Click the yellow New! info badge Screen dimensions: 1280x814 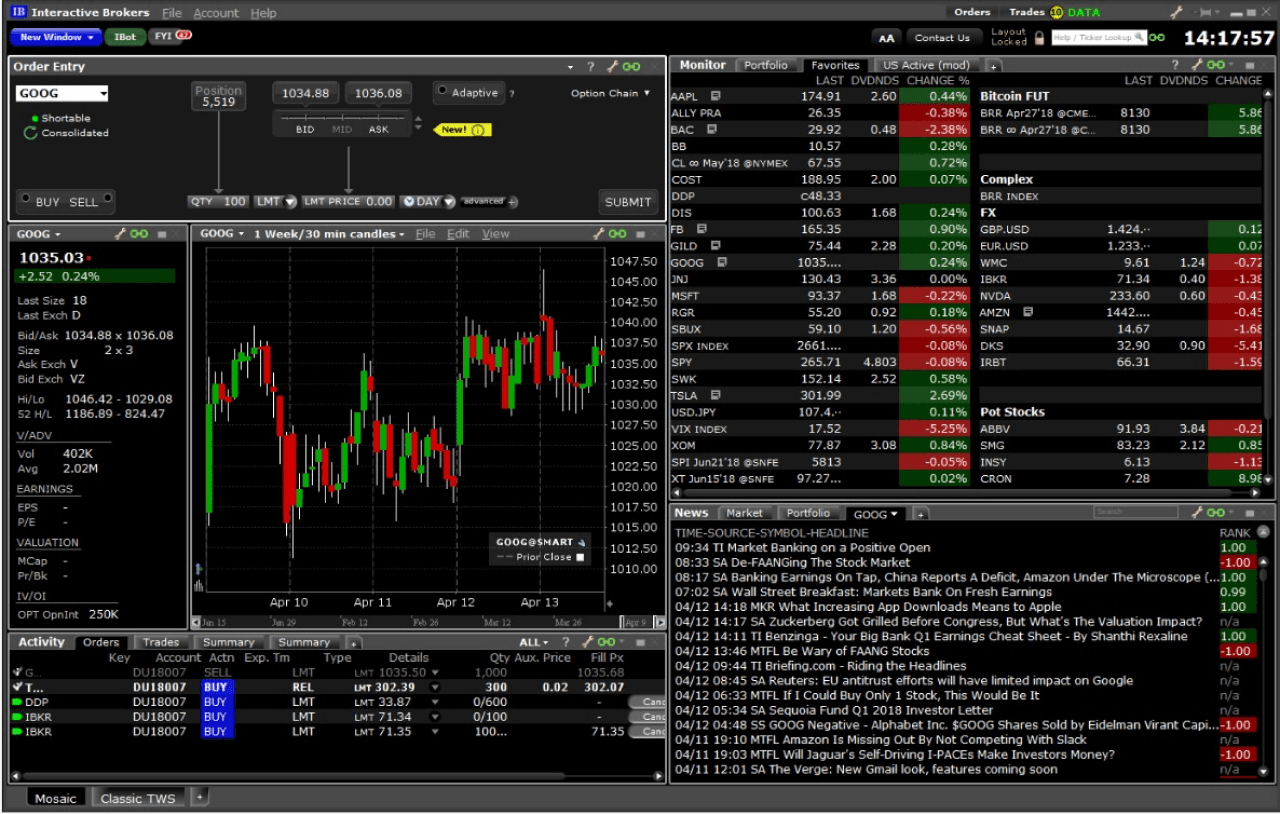coord(464,130)
